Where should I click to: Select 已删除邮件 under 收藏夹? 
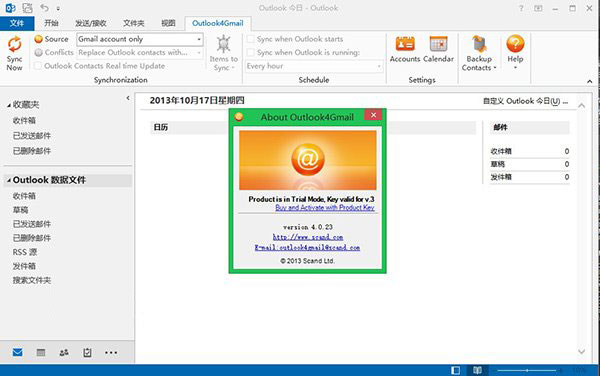tap(32, 151)
